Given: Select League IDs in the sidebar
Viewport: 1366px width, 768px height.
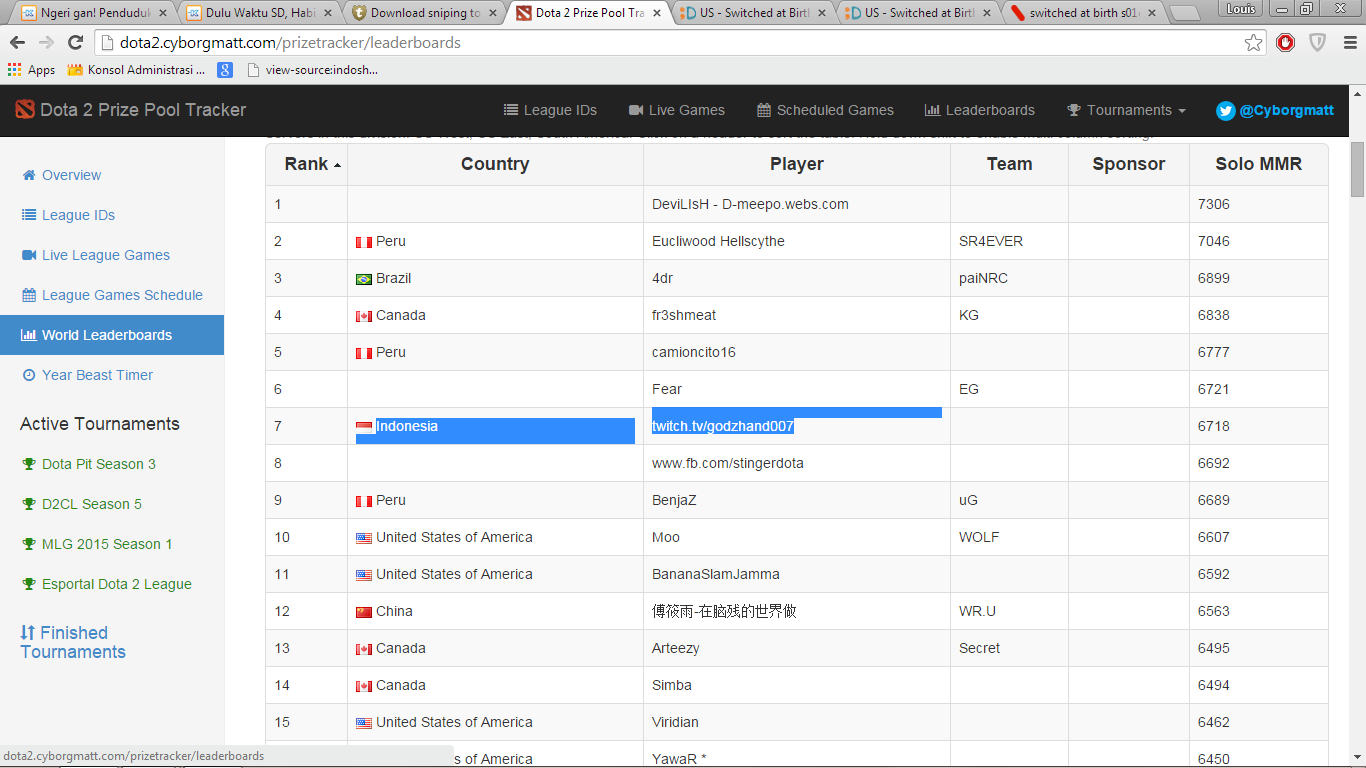Looking at the screenshot, I should click(x=112, y=215).
